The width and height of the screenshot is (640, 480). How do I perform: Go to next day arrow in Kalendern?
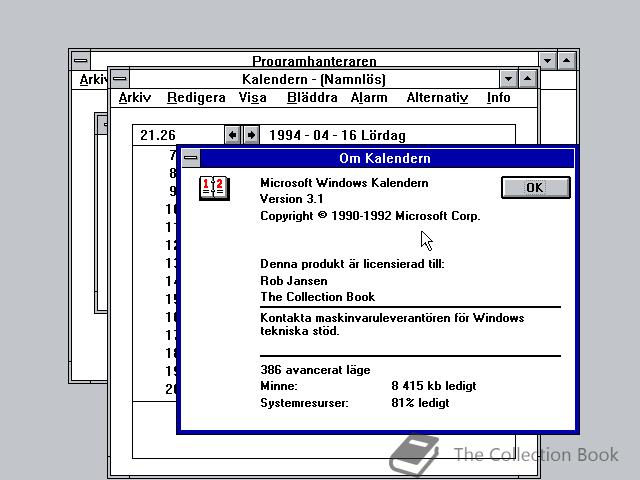251,135
